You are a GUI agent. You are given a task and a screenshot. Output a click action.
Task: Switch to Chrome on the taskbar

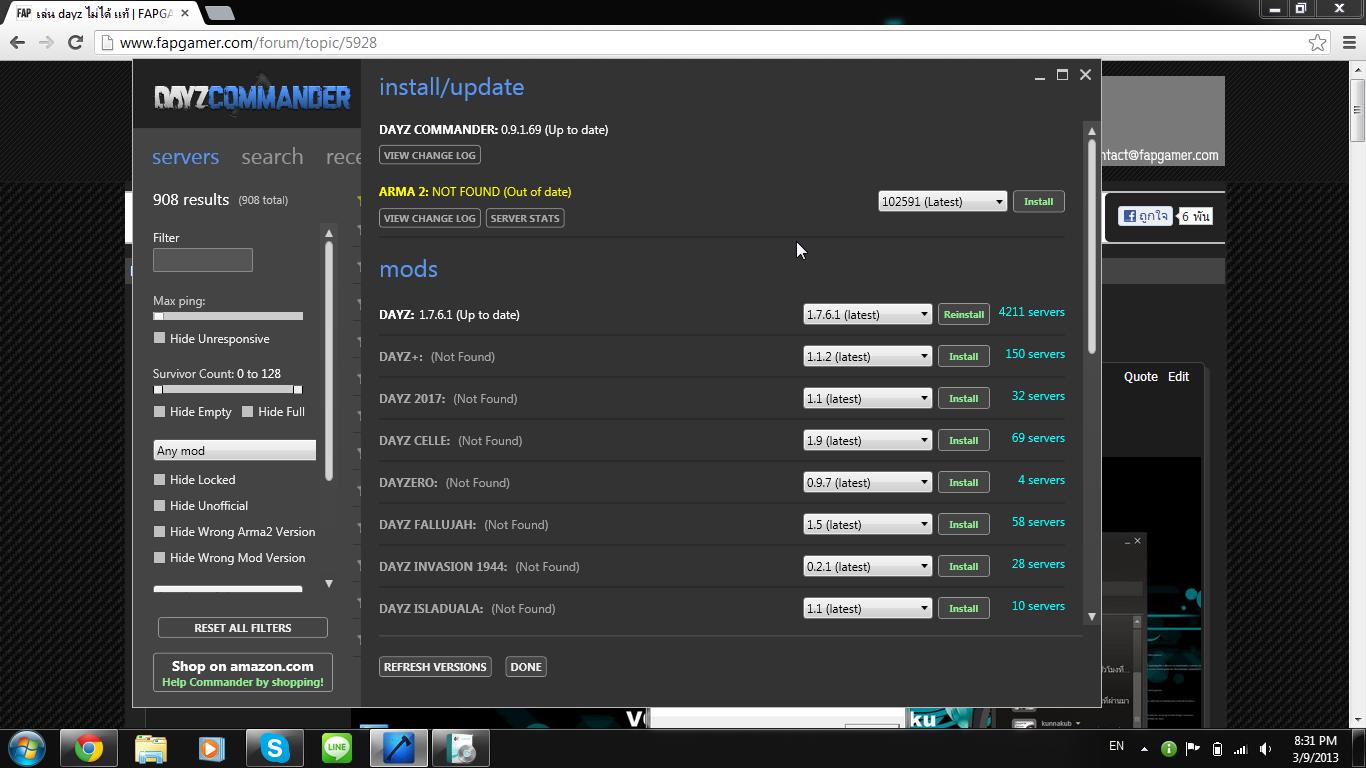click(x=89, y=748)
